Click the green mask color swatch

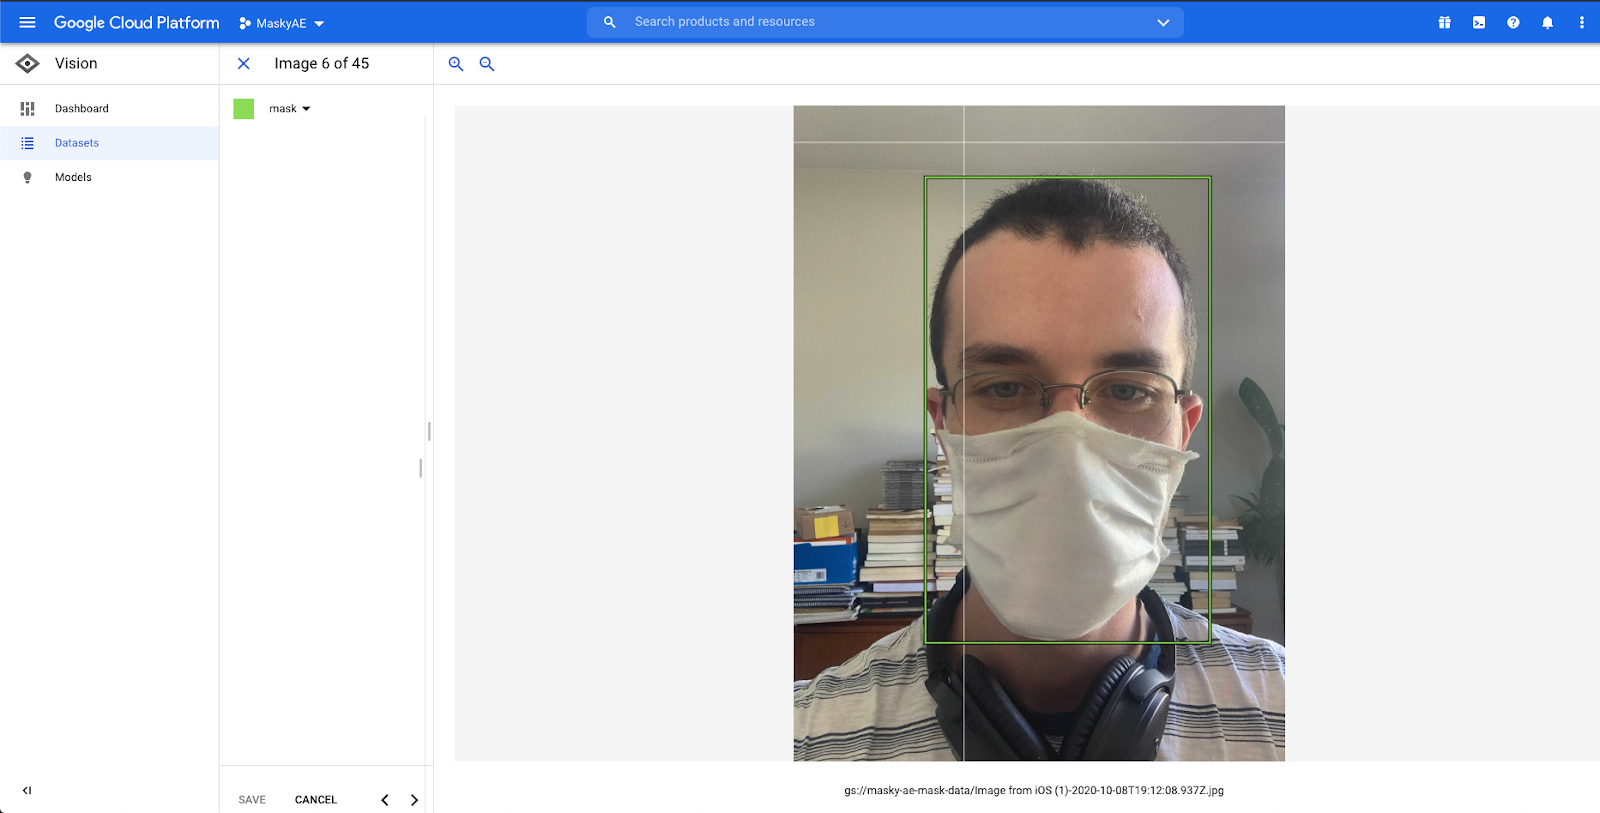[244, 109]
